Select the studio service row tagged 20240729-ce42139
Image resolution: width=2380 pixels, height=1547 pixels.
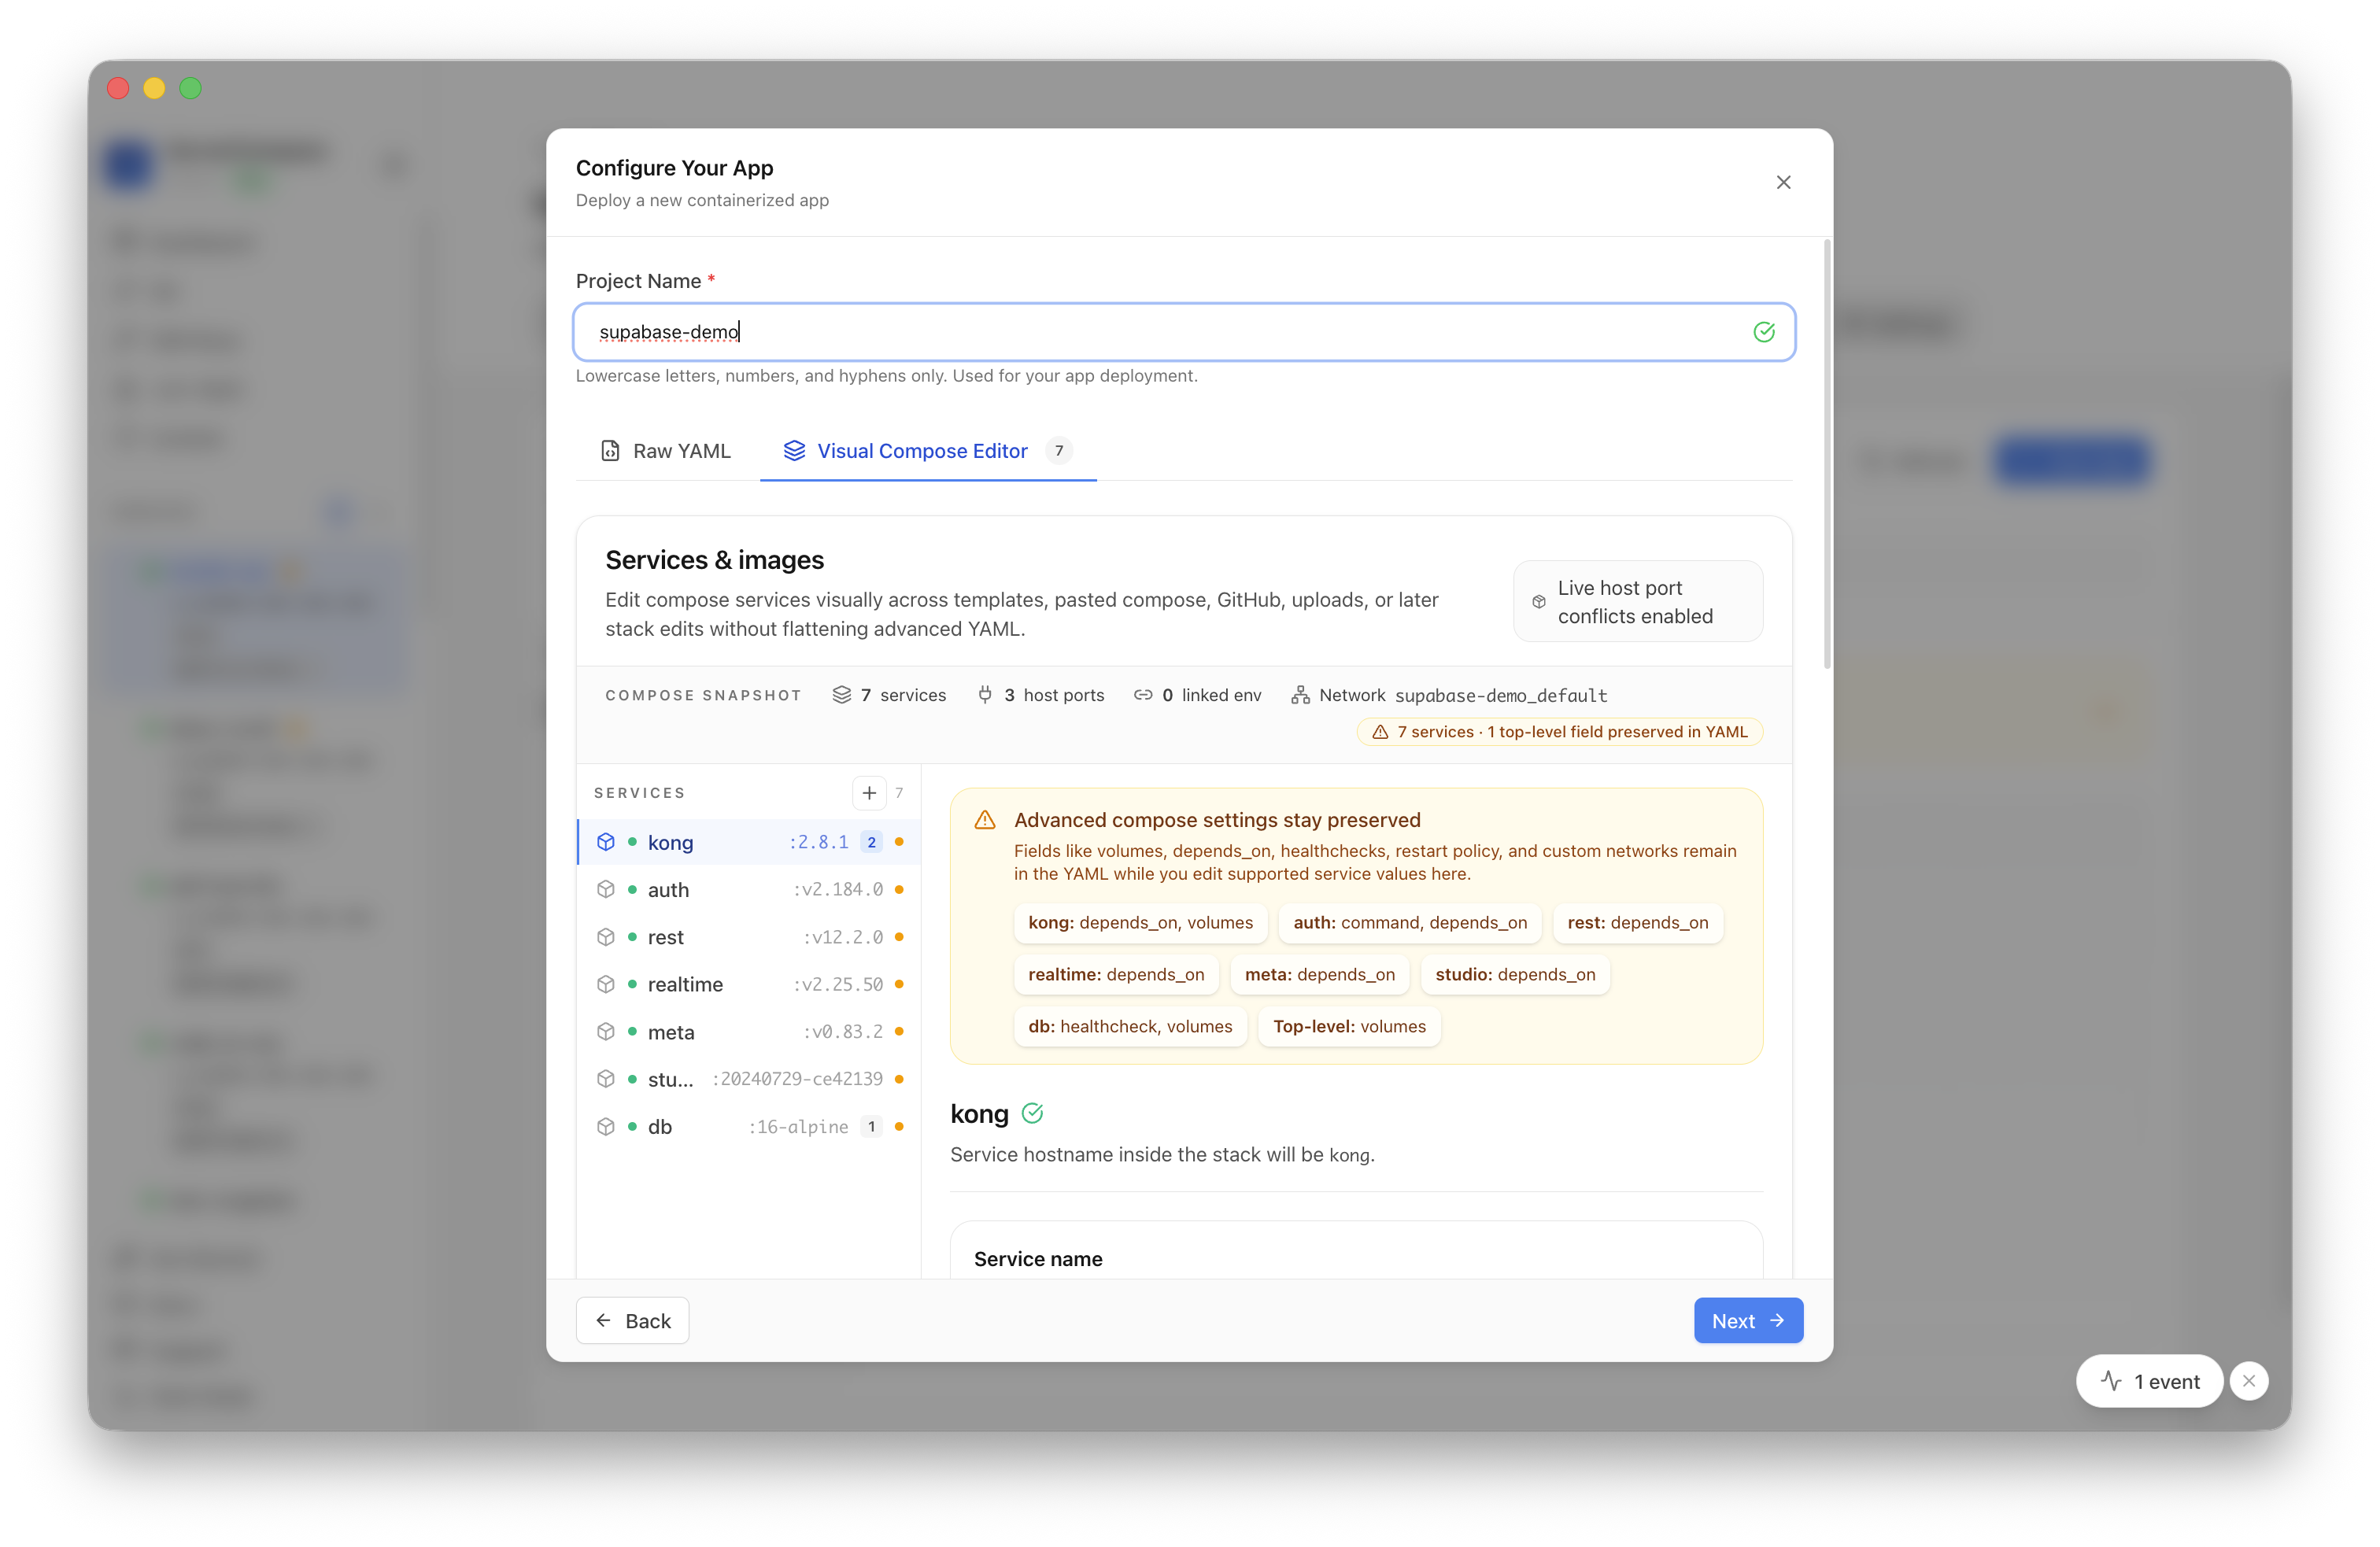(749, 1079)
